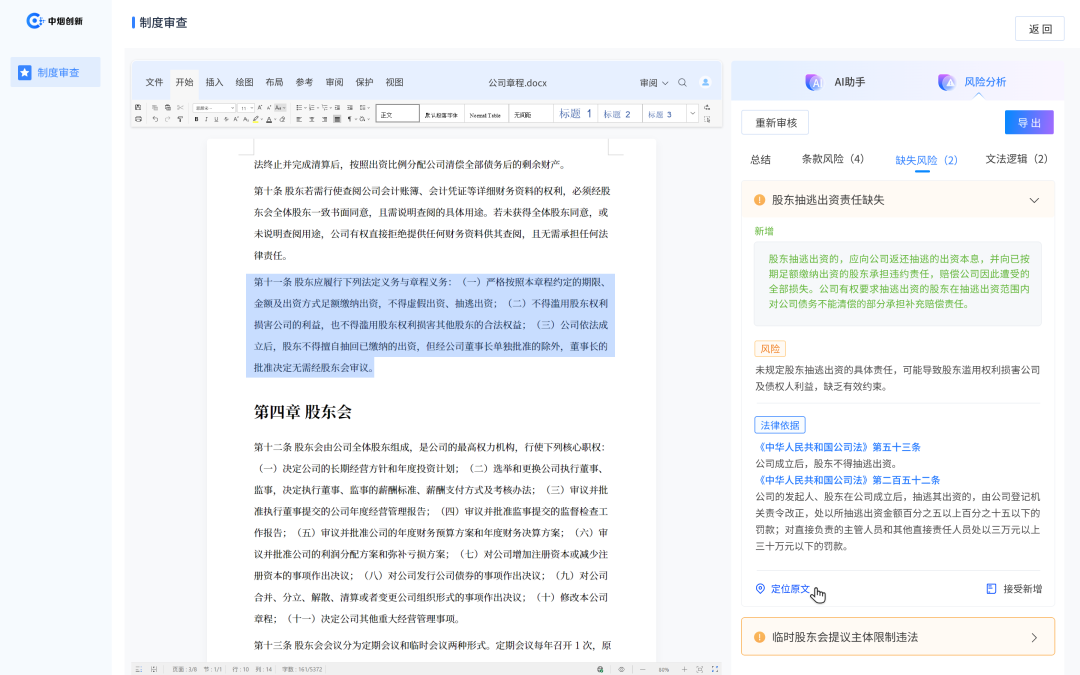Open the 文件 menu

pyautogui.click(x=154, y=82)
